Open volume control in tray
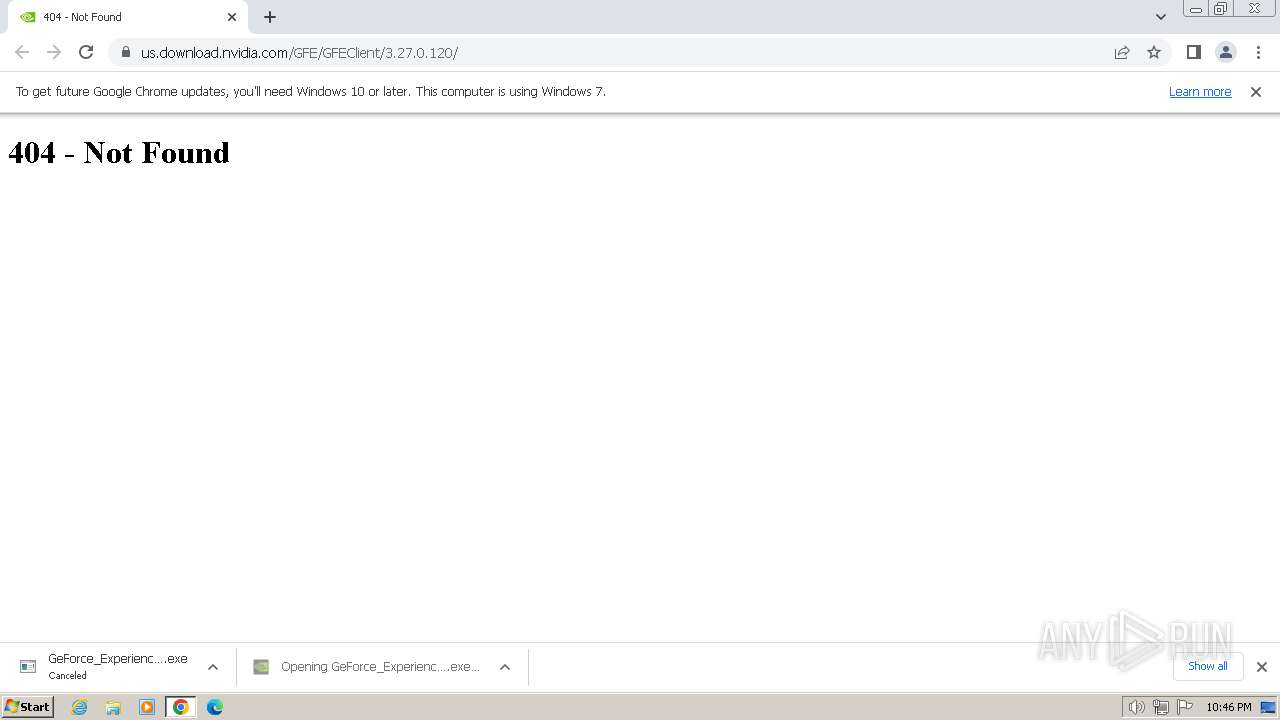 click(x=1136, y=707)
